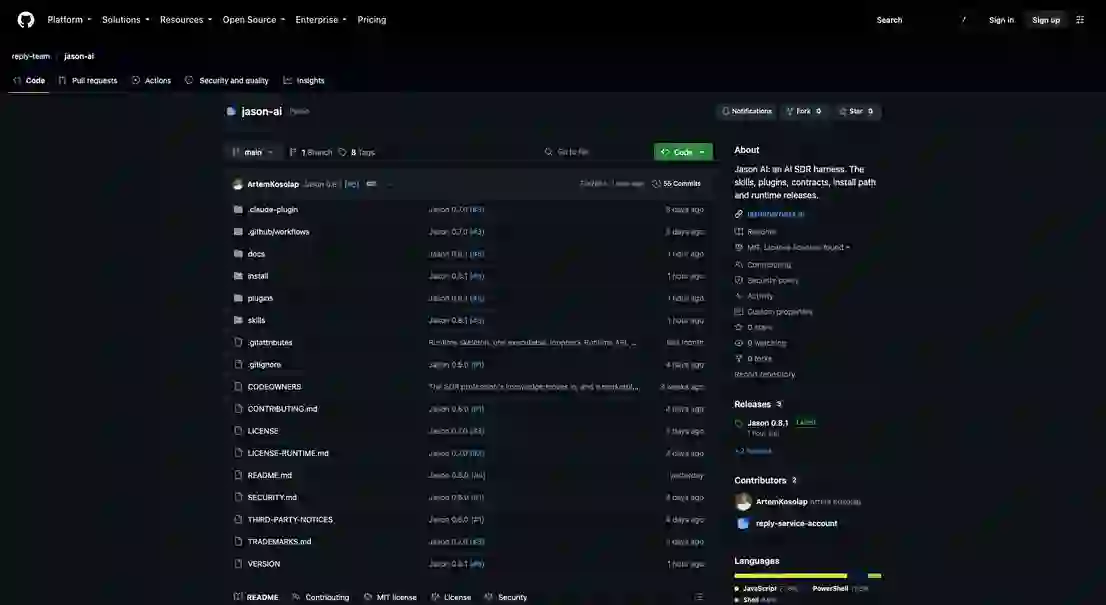View the 55 Commits history
The height and width of the screenshot is (605, 1106).
point(676,184)
